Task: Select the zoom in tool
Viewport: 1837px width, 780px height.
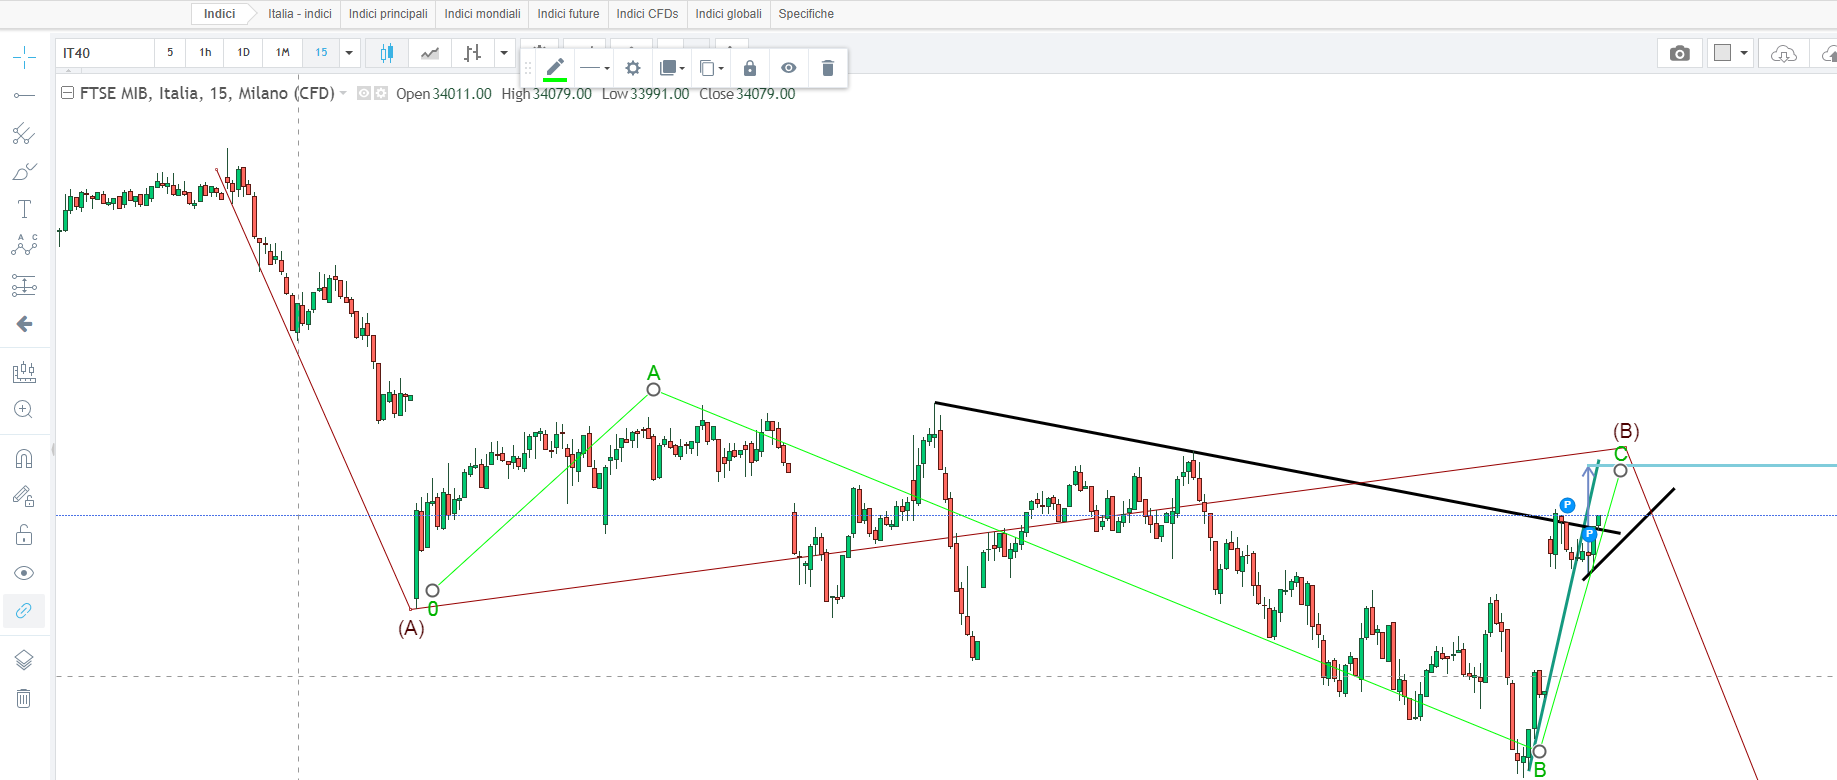Action: point(24,410)
